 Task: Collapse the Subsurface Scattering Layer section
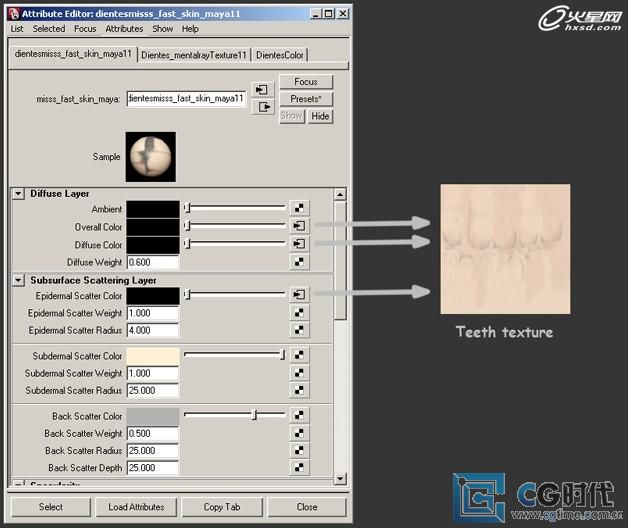(x=19, y=281)
